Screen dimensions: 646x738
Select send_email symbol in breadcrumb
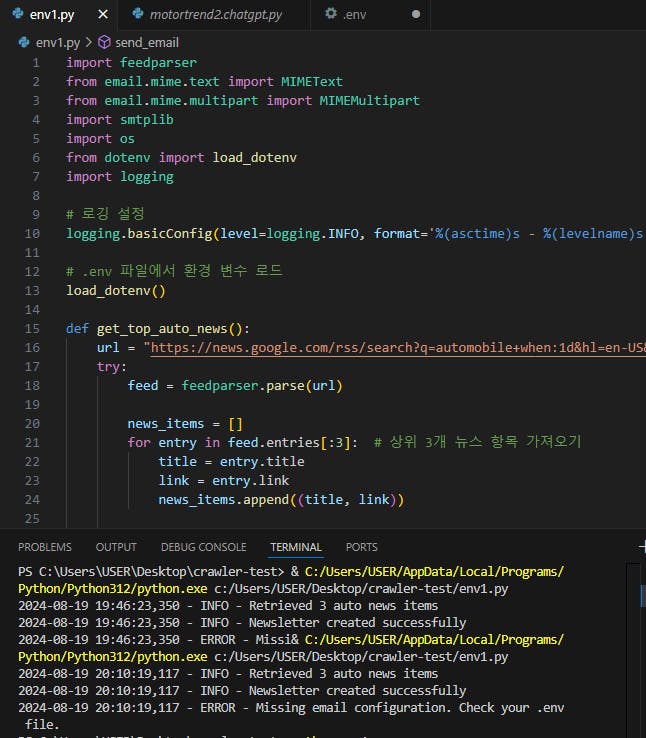pyautogui.click(x=147, y=43)
